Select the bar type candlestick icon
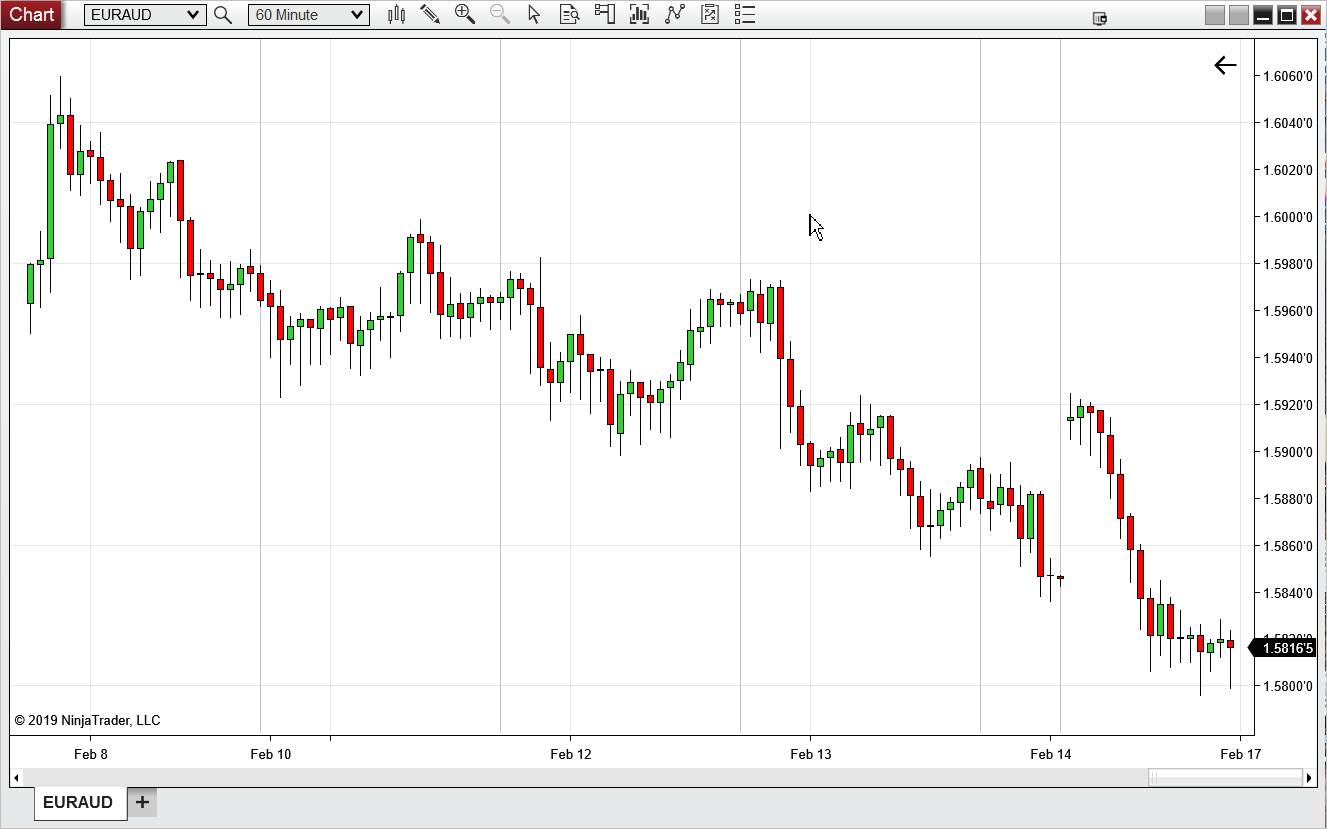 tap(396, 14)
